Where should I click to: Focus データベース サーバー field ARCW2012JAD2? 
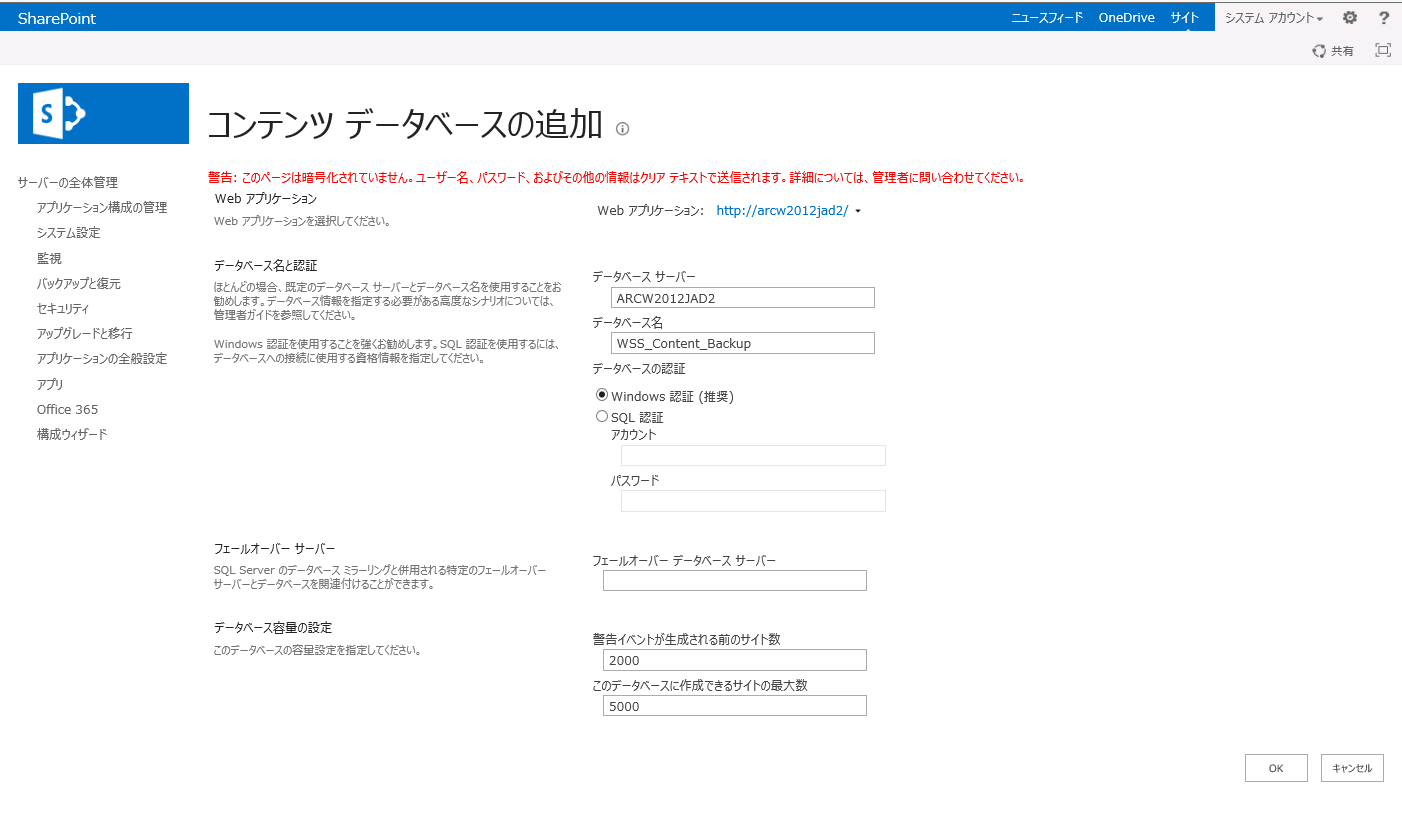(743, 297)
